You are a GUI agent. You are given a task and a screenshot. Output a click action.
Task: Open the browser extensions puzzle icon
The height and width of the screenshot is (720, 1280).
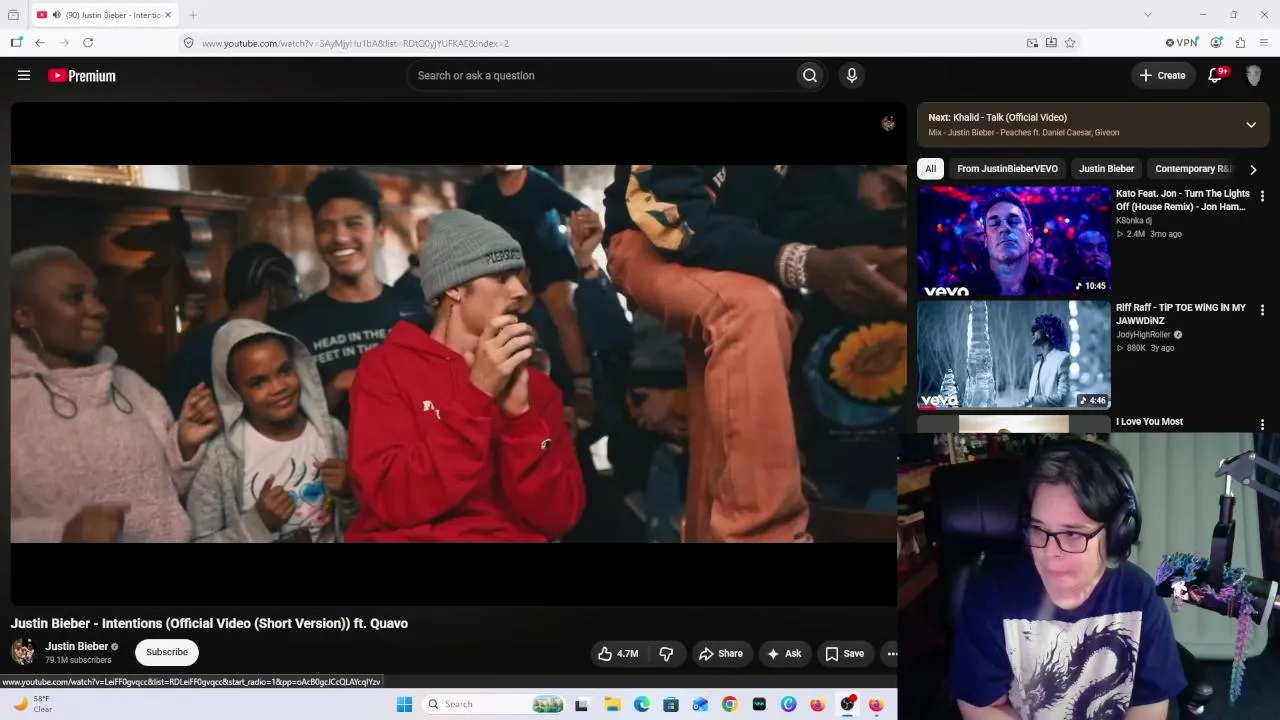[1240, 43]
